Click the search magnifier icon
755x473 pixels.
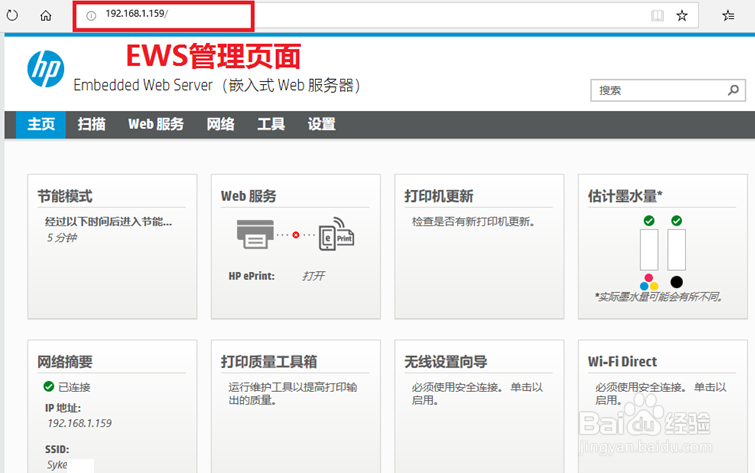(x=733, y=90)
